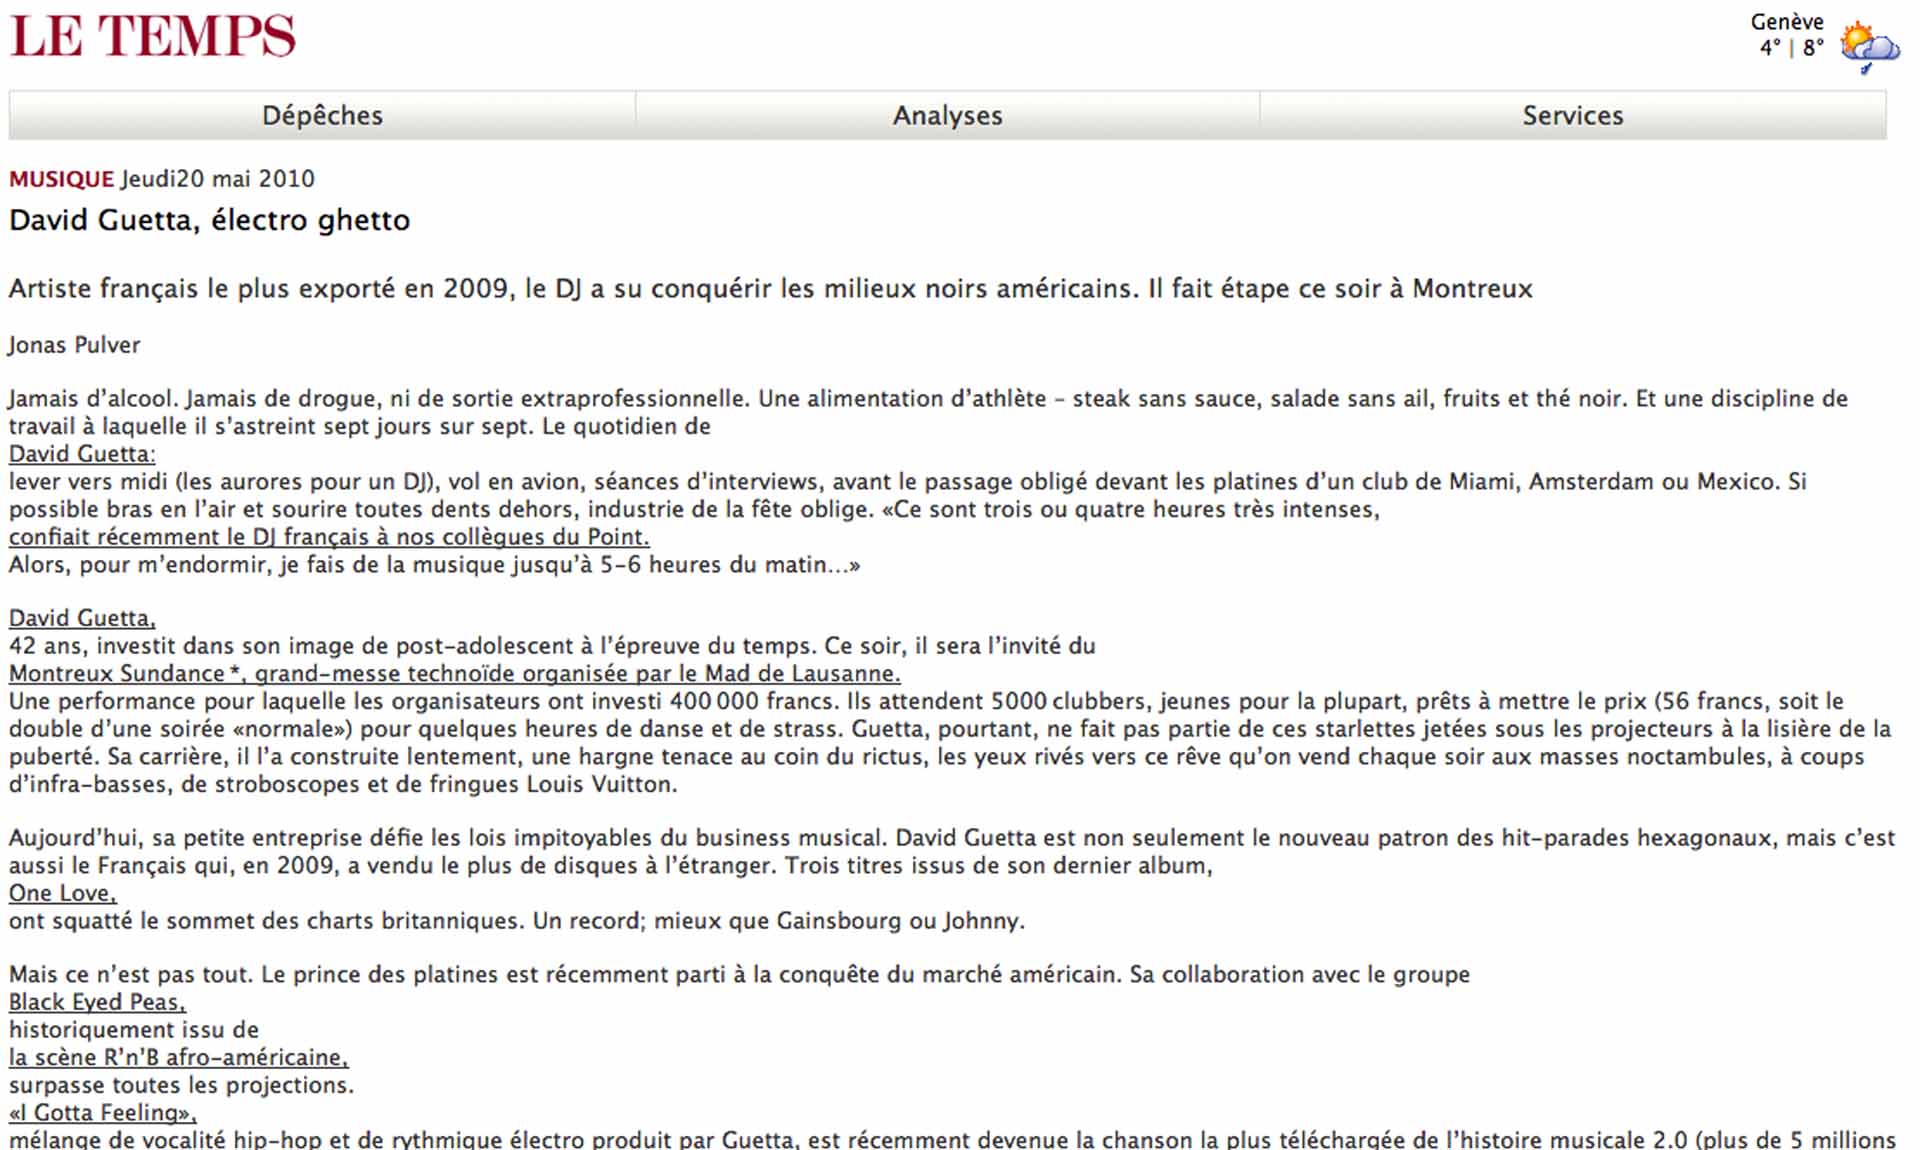Follow the 'David Guetta,' link before '42 ans'
The width and height of the screenshot is (1920, 1150).
(x=82, y=619)
